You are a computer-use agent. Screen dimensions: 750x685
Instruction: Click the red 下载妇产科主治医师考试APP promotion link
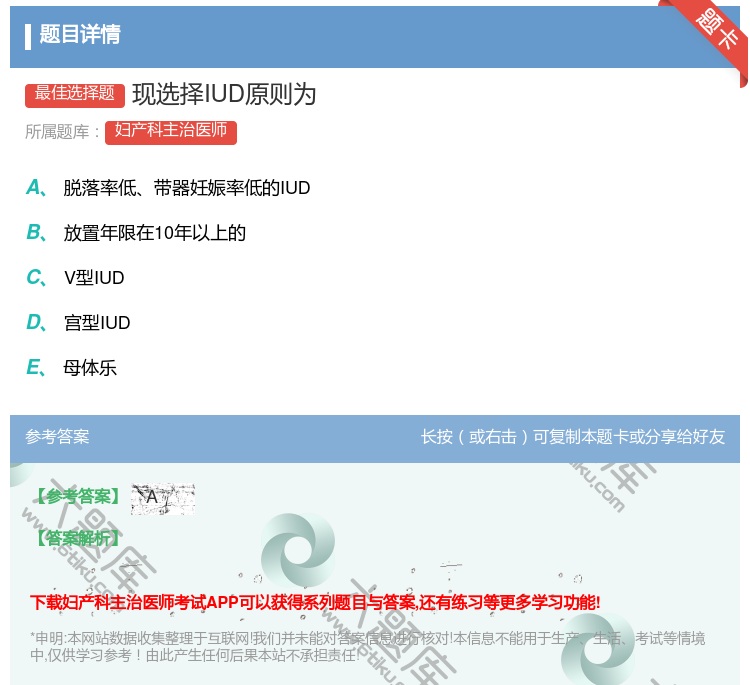tap(315, 602)
